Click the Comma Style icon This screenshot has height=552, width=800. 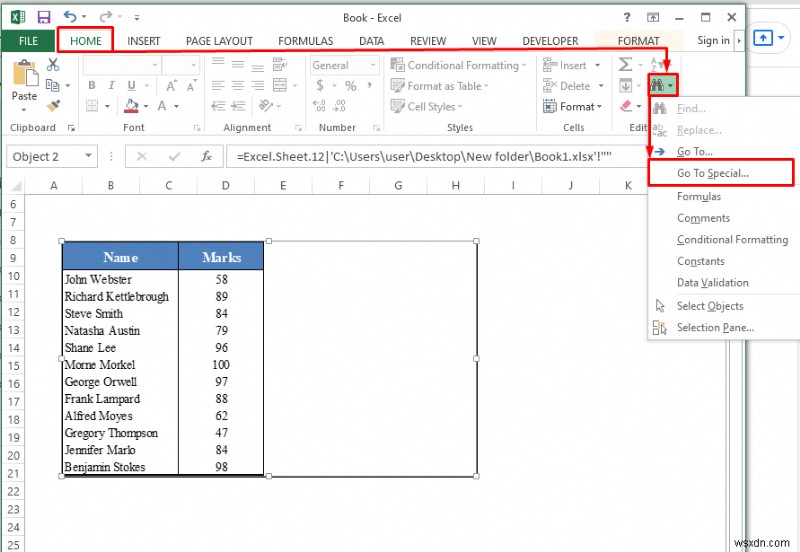[369, 85]
